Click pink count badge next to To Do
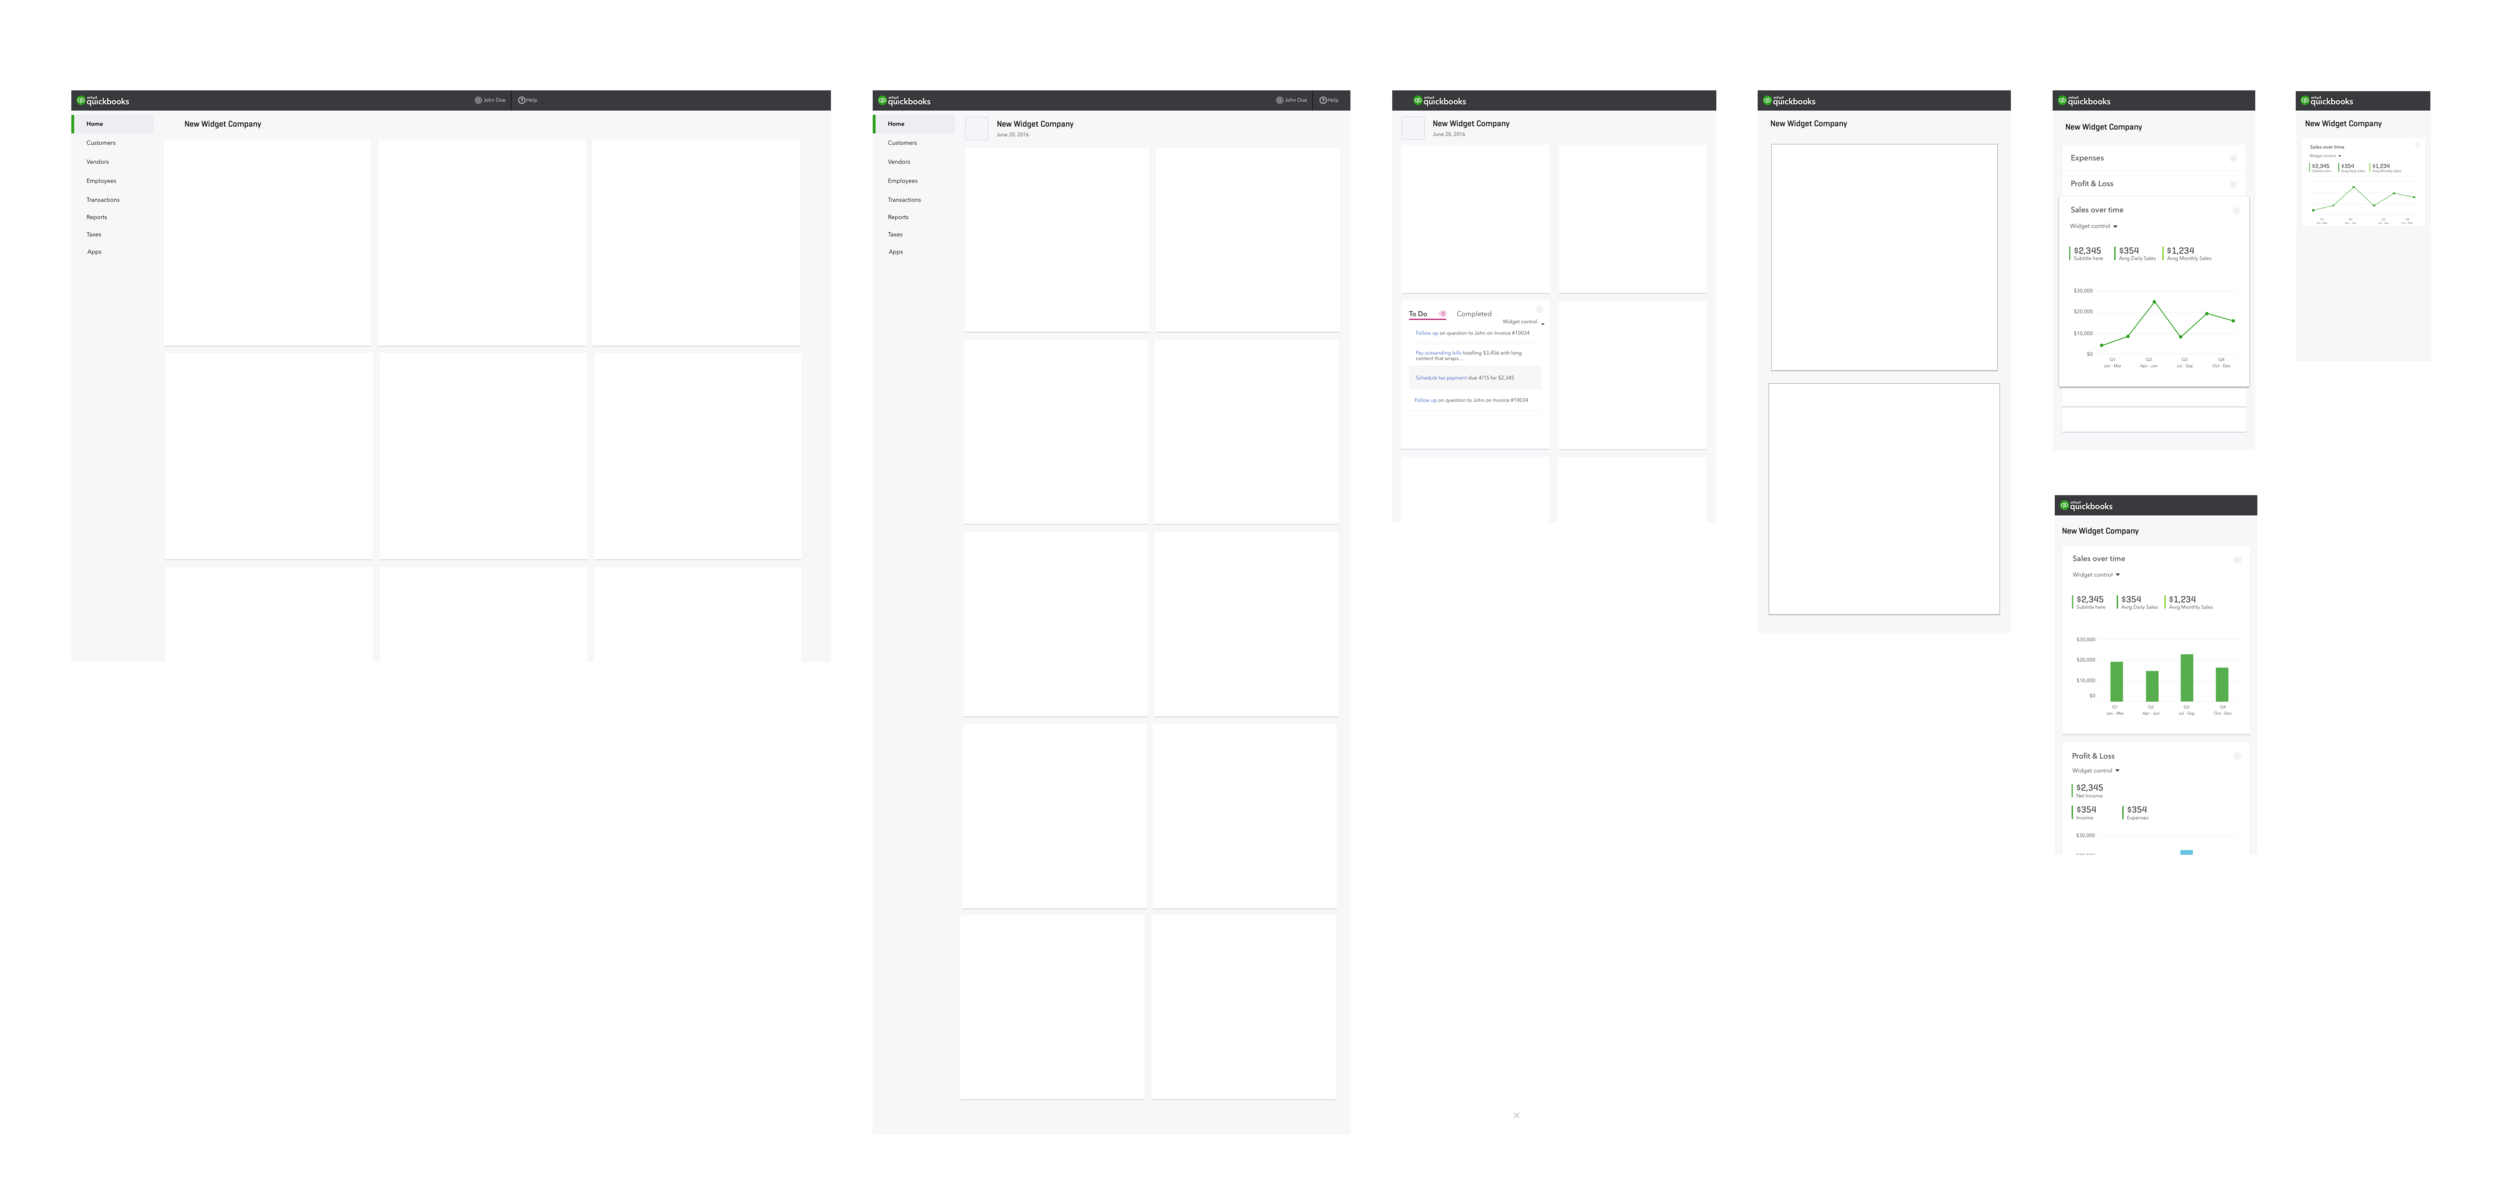The width and height of the screenshot is (2500, 1190). pyautogui.click(x=1442, y=314)
